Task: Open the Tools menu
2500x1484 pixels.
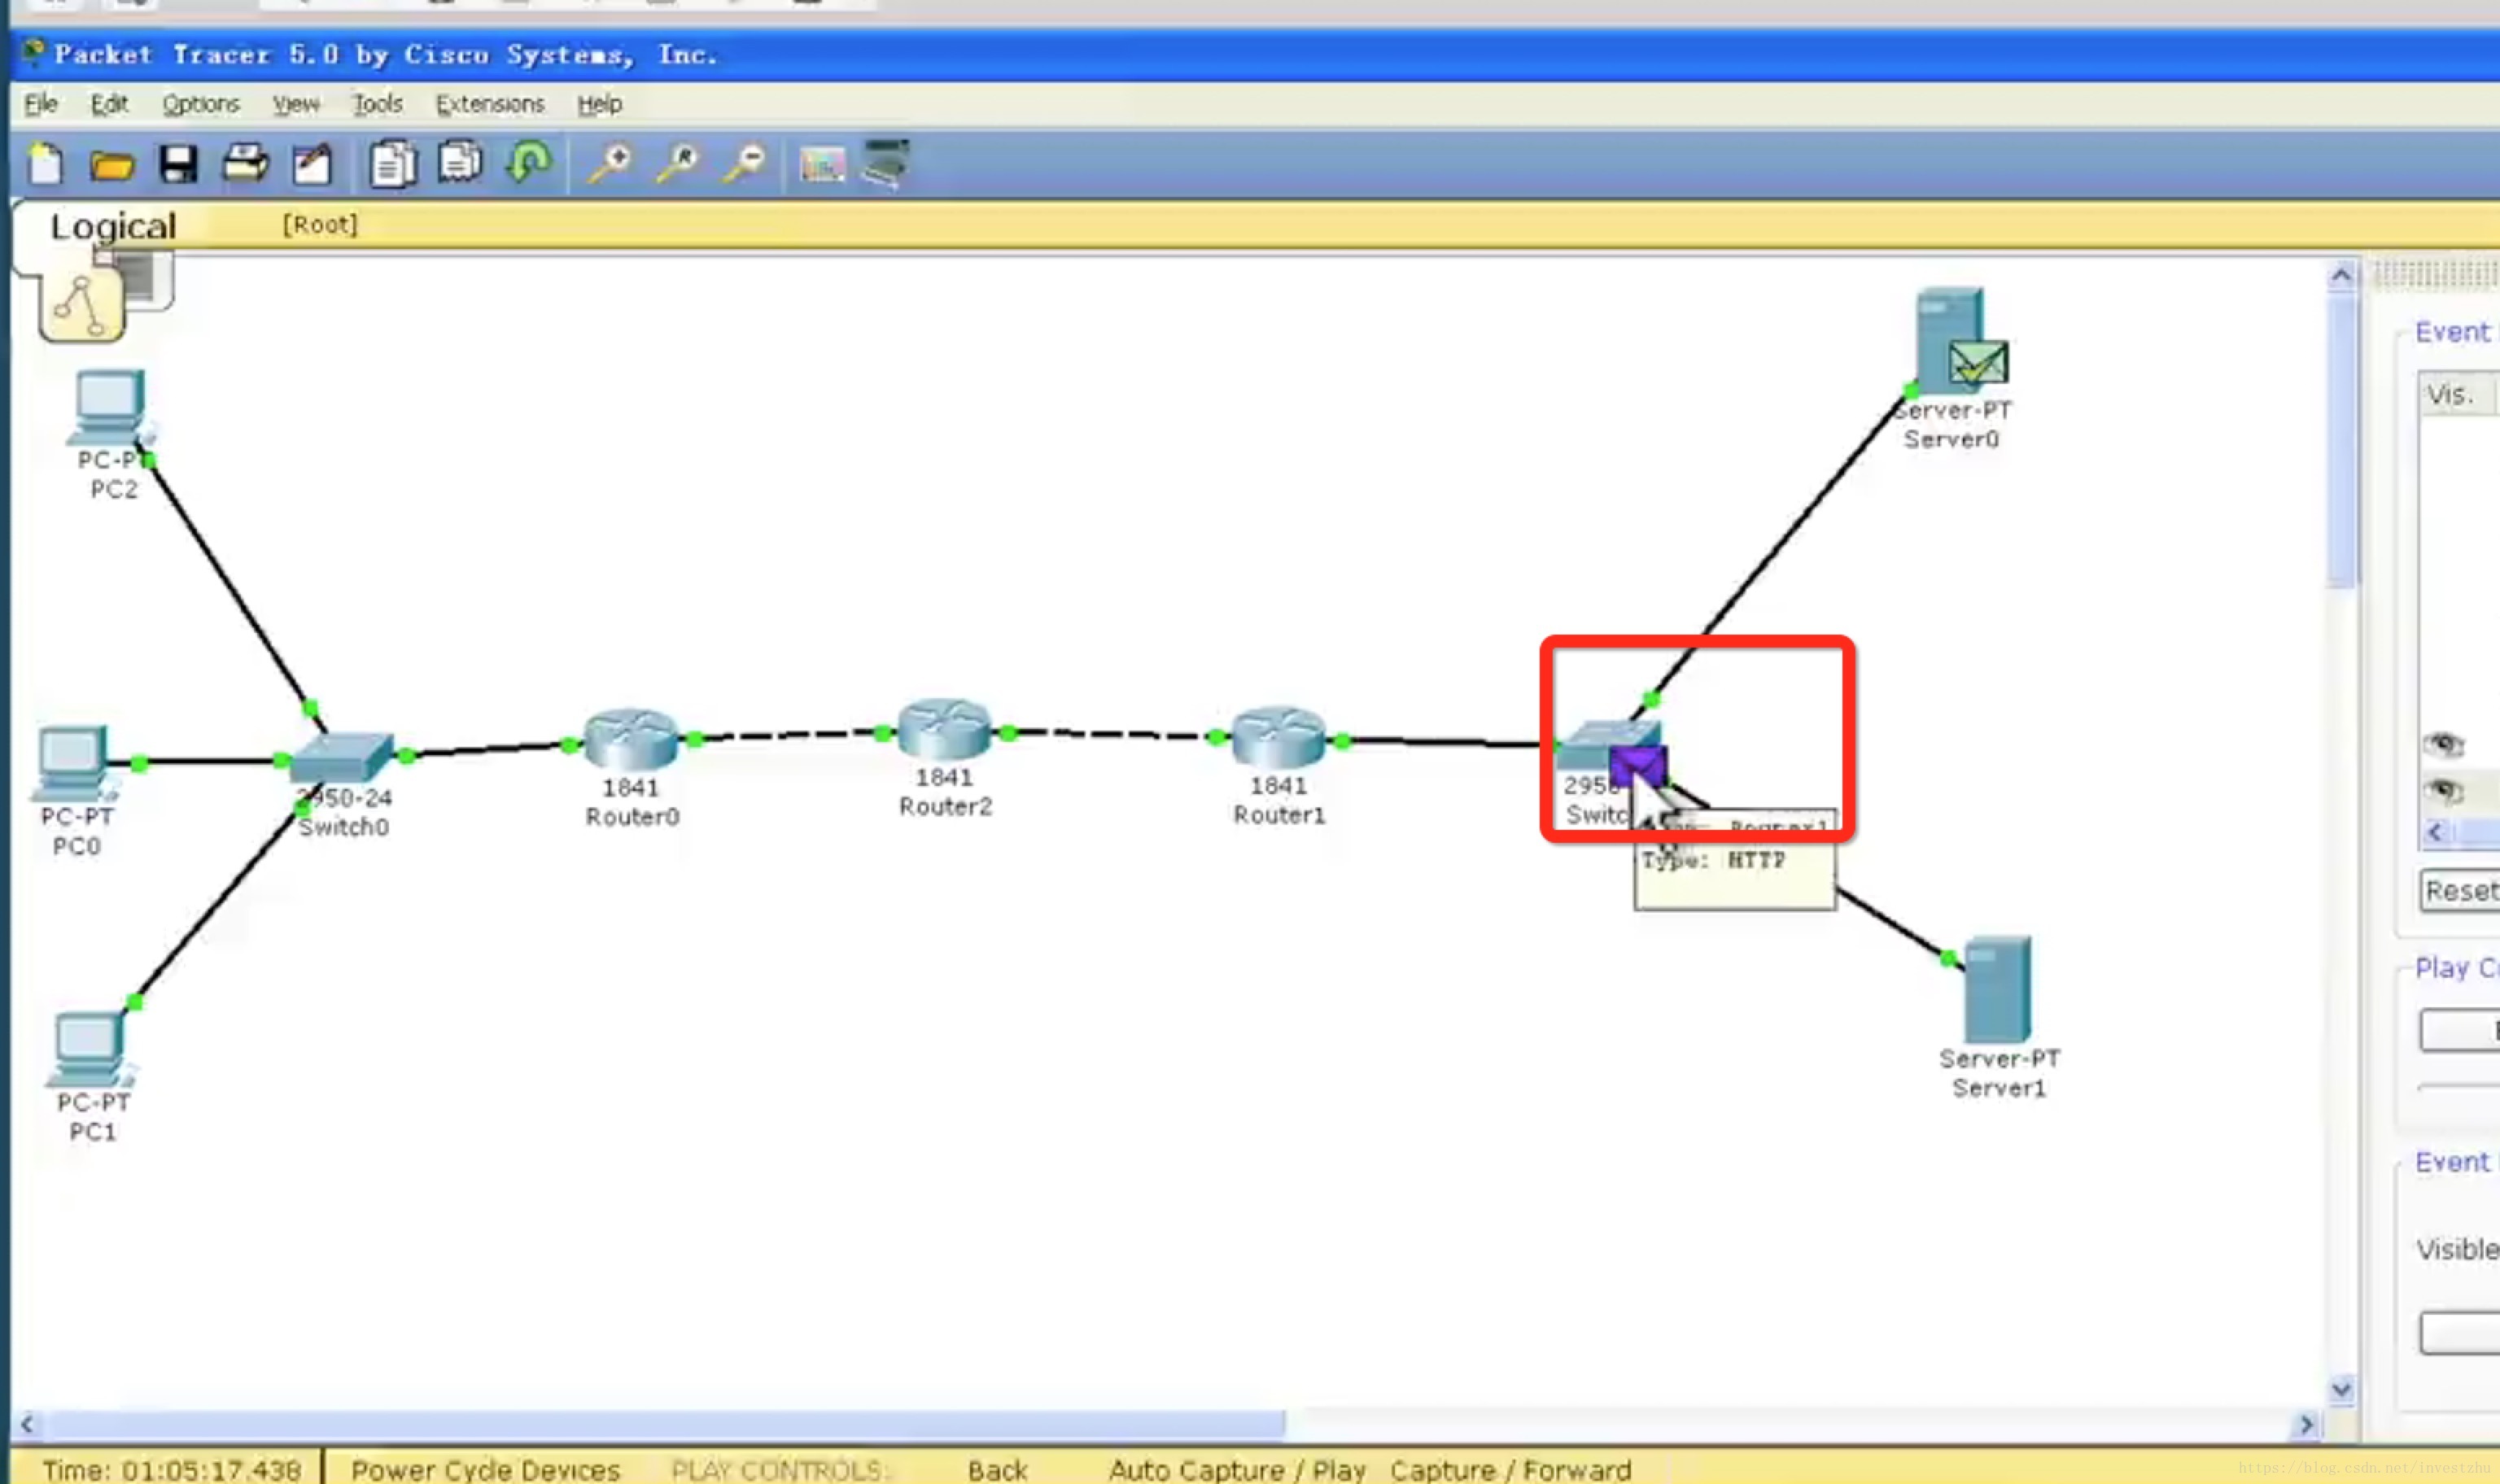Action: (x=377, y=104)
